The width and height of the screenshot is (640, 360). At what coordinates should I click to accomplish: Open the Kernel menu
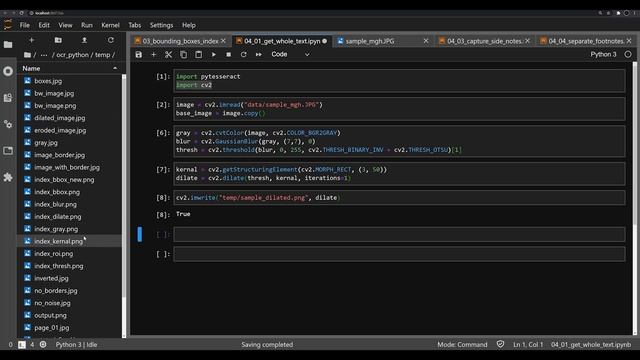pyautogui.click(x=110, y=25)
